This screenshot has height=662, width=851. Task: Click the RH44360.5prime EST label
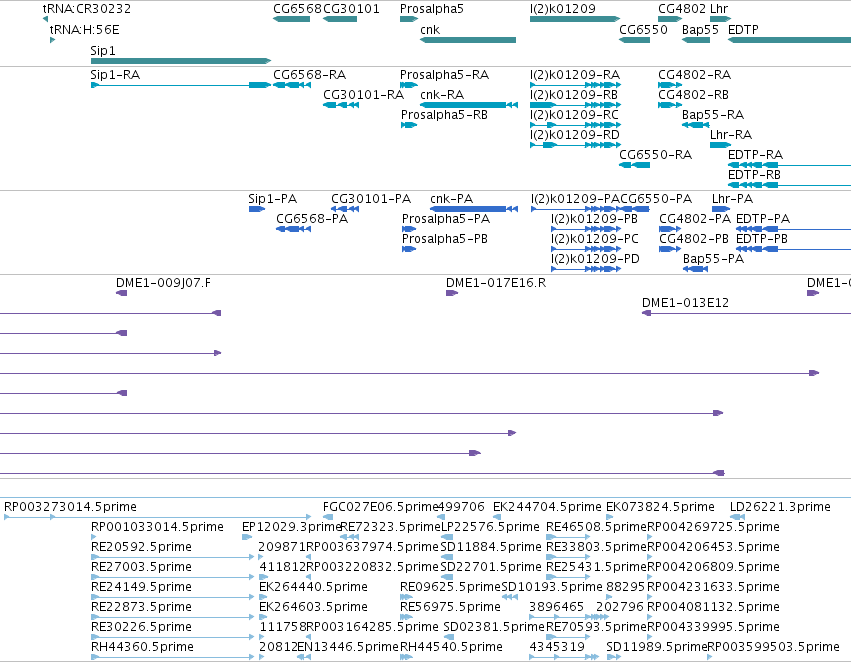(x=142, y=648)
